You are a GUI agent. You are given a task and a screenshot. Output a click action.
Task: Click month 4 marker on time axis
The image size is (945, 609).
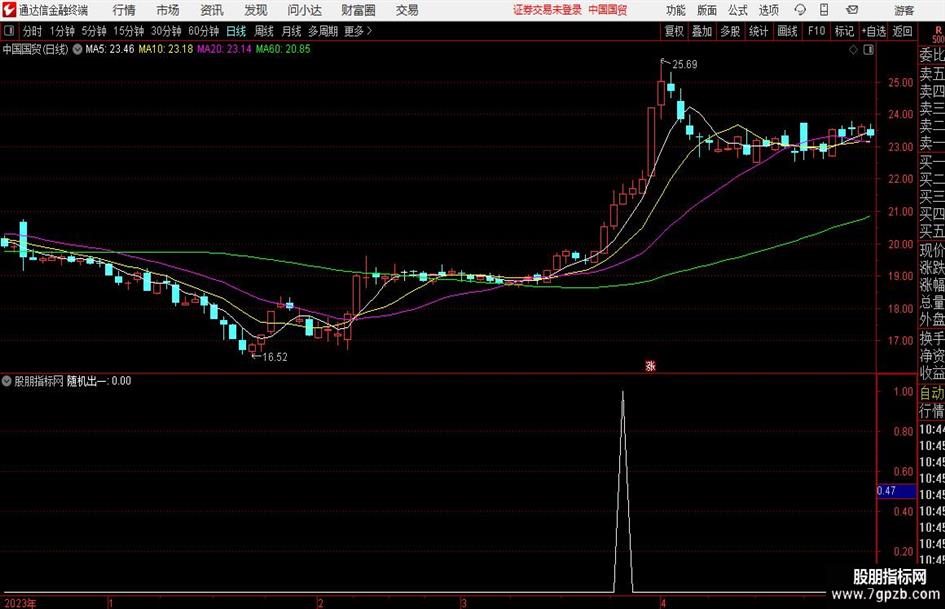click(663, 603)
